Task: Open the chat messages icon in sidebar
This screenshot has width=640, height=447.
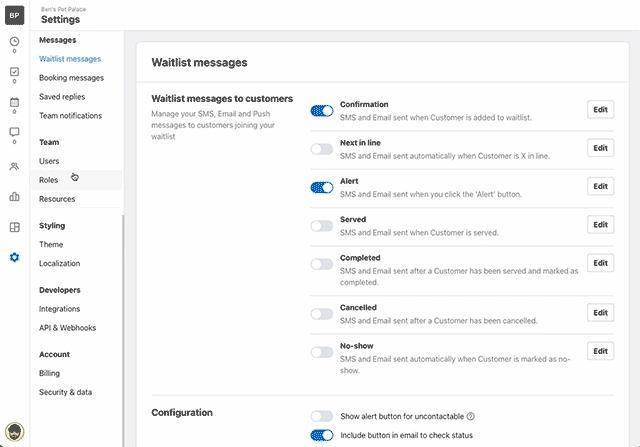Action: click(x=14, y=132)
